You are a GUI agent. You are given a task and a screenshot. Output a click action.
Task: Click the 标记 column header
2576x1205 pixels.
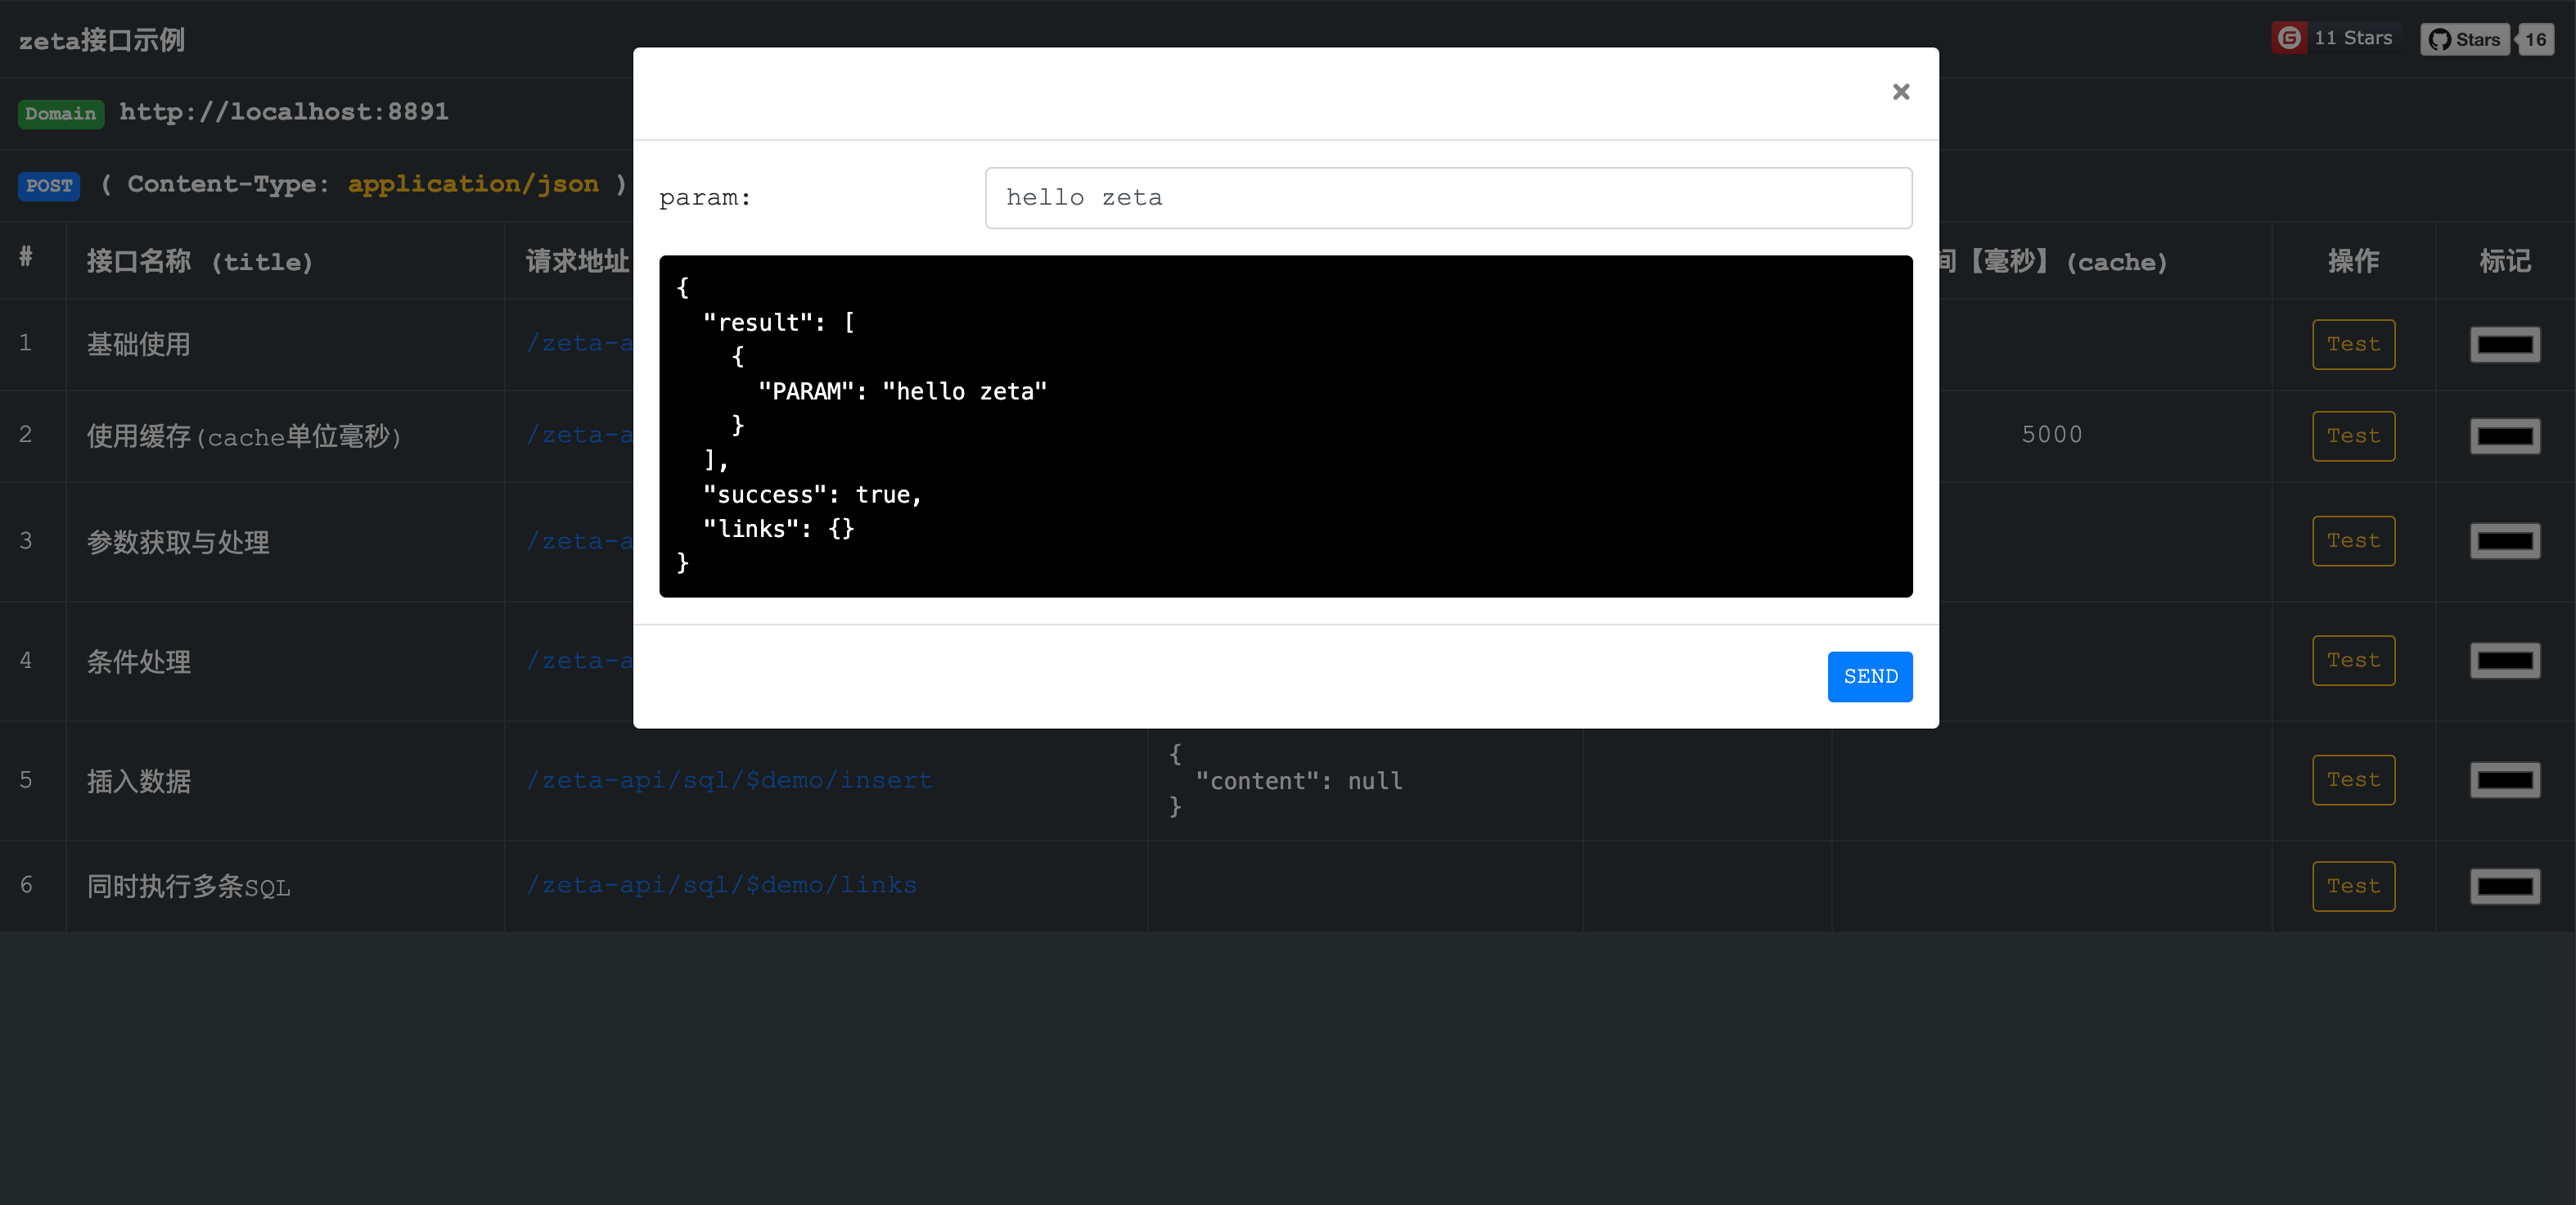click(x=2504, y=261)
